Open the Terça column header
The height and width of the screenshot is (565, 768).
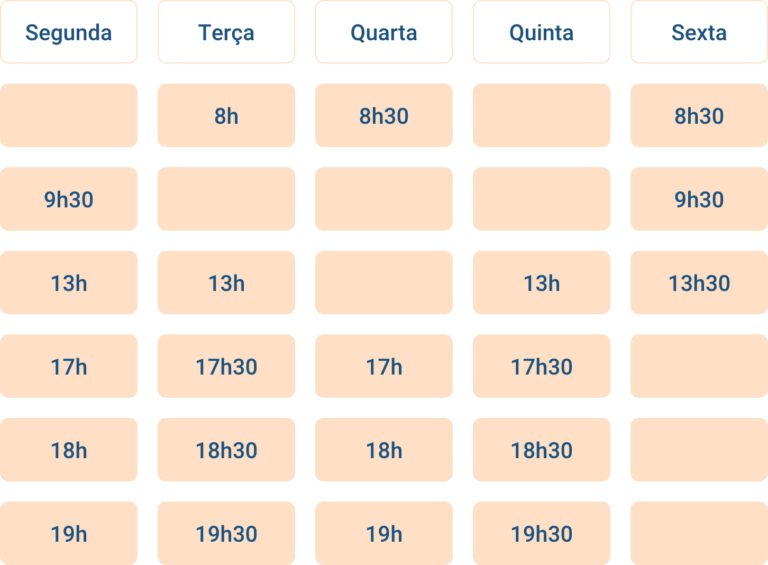click(x=226, y=32)
